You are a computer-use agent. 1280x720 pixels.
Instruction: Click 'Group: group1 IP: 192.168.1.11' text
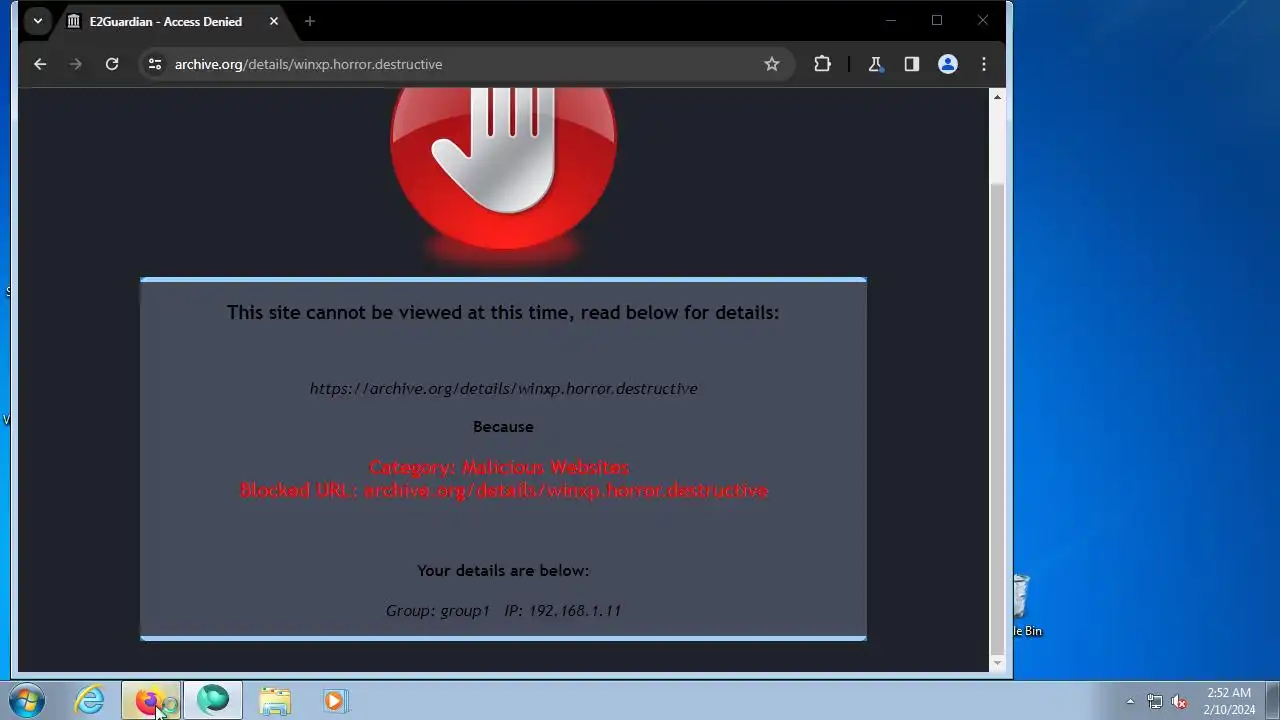pyautogui.click(x=503, y=610)
